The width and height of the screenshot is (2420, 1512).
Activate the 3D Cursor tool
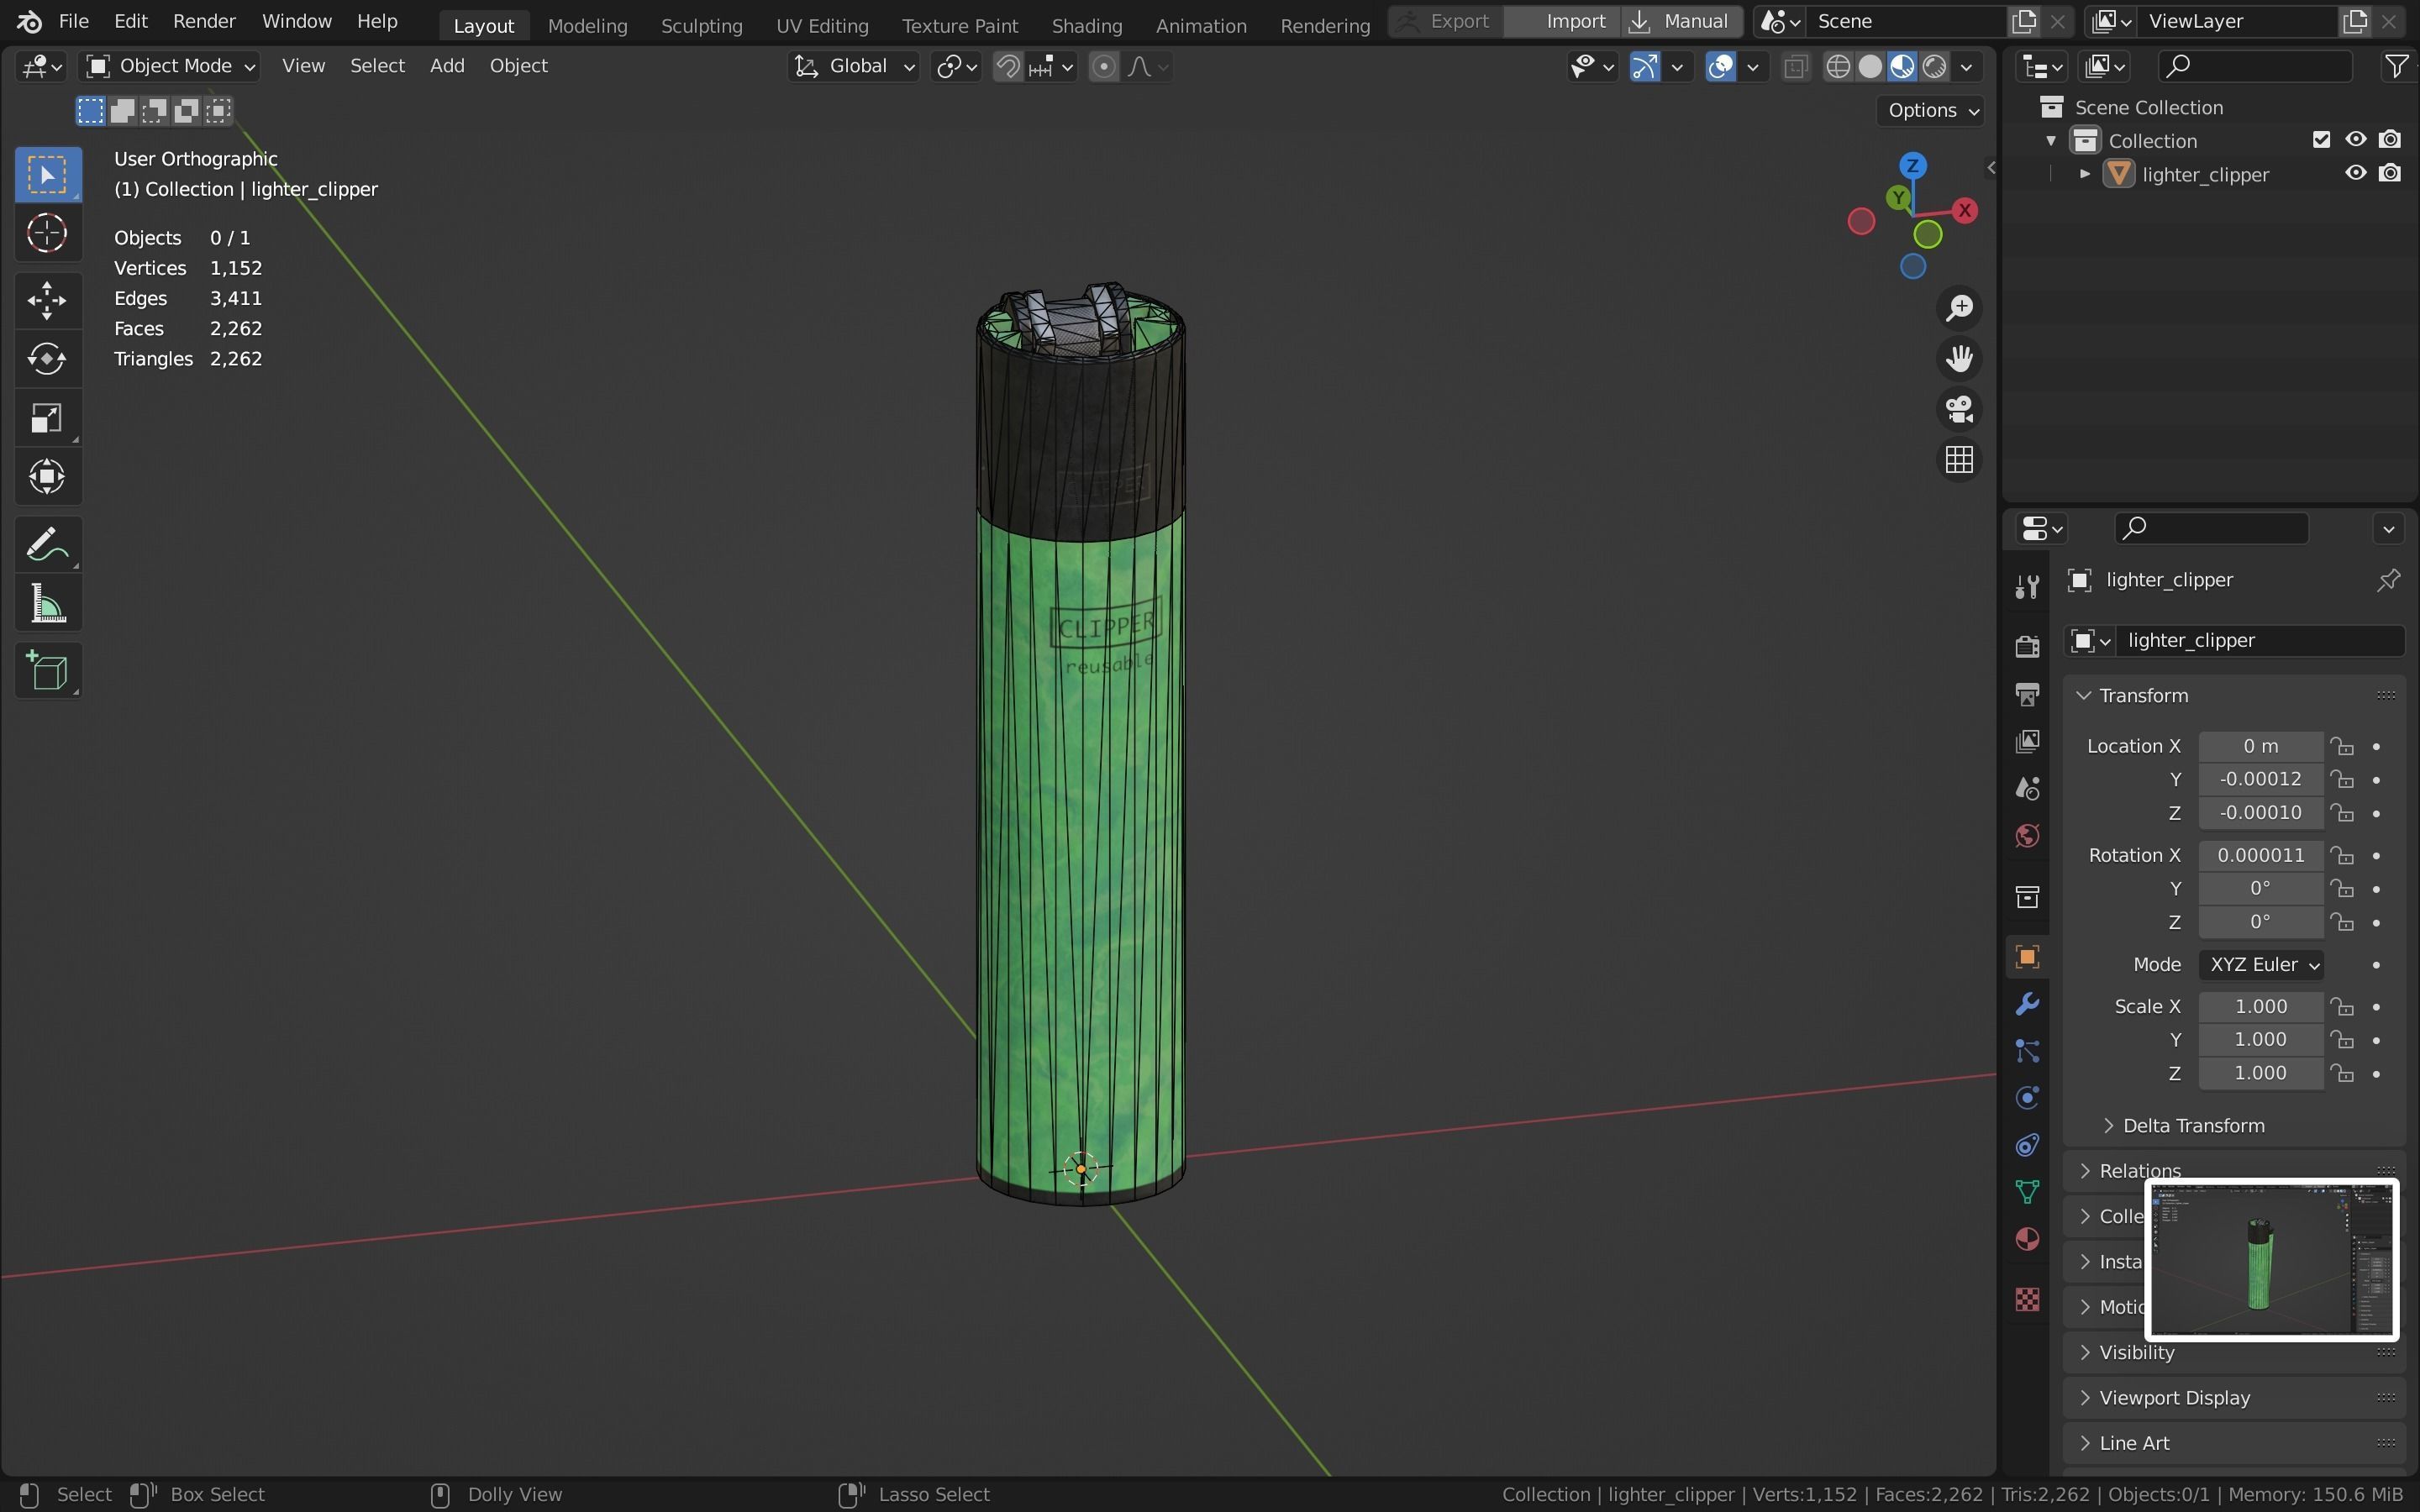tap(47, 234)
